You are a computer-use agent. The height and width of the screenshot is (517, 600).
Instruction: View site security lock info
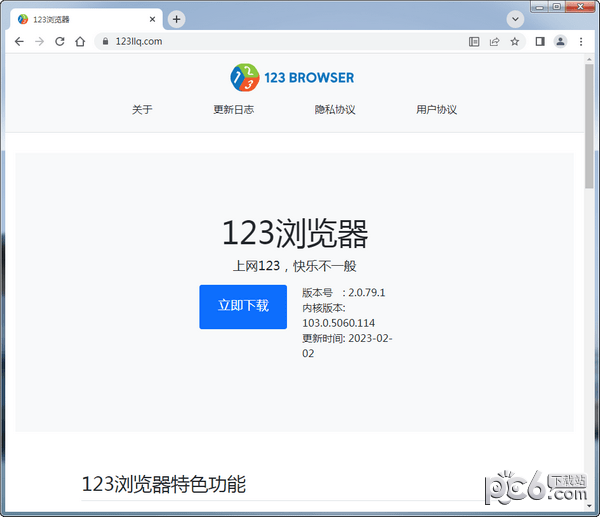[106, 41]
